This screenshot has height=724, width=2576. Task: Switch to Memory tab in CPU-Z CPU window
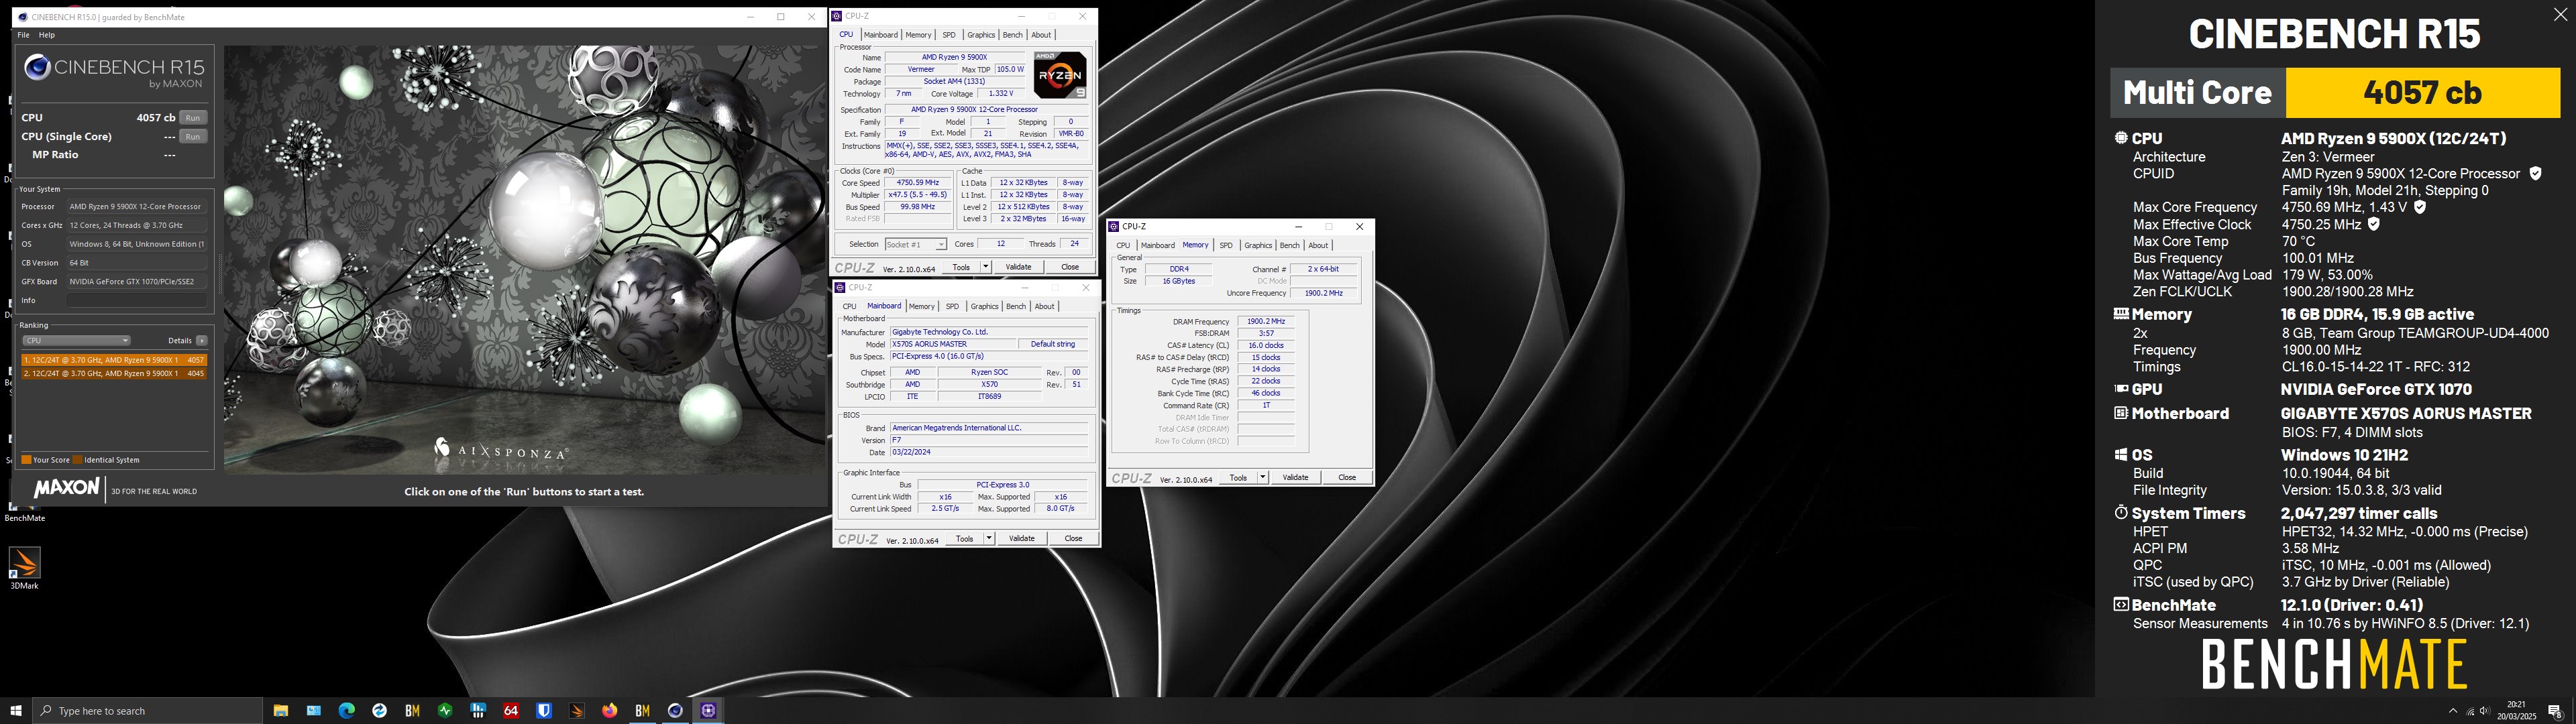pyautogui.click(x=918, y=35)
